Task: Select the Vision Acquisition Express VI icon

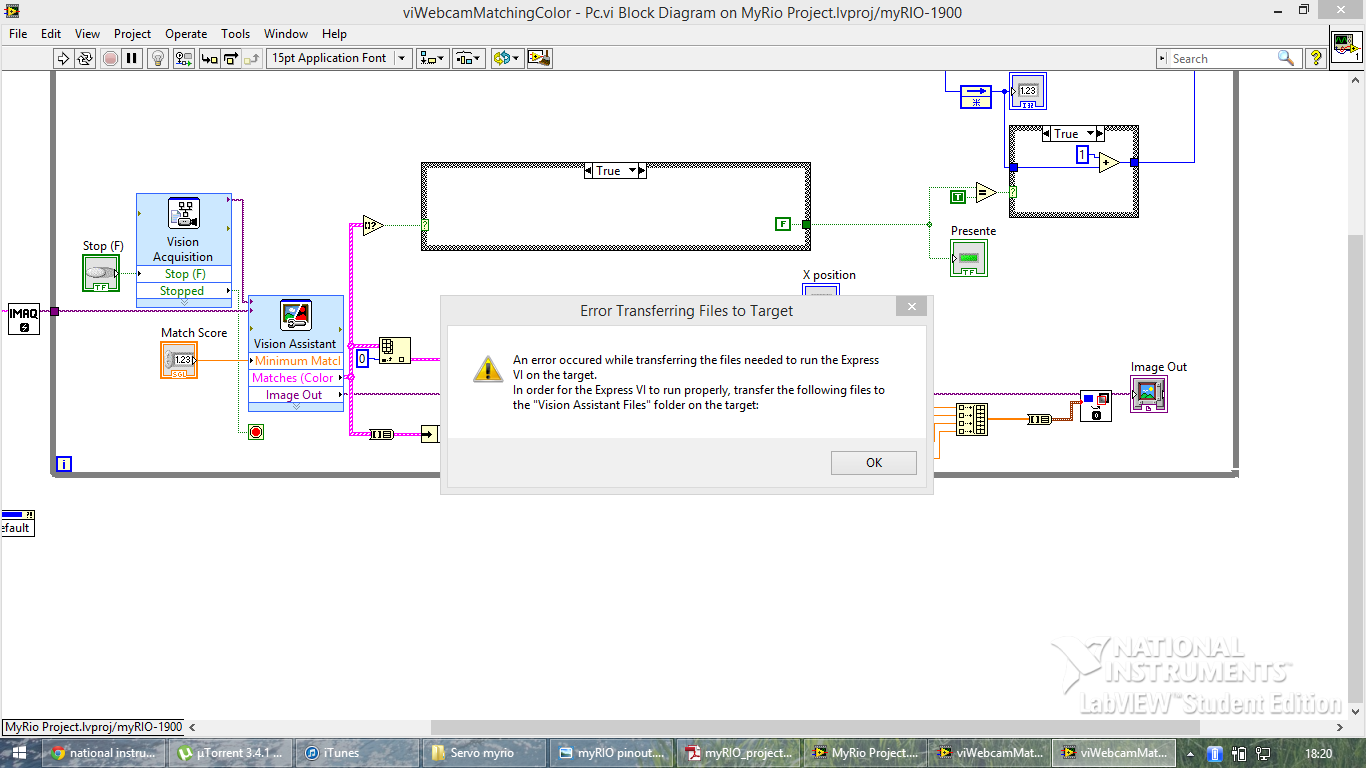Action: [x=183, y=214]
